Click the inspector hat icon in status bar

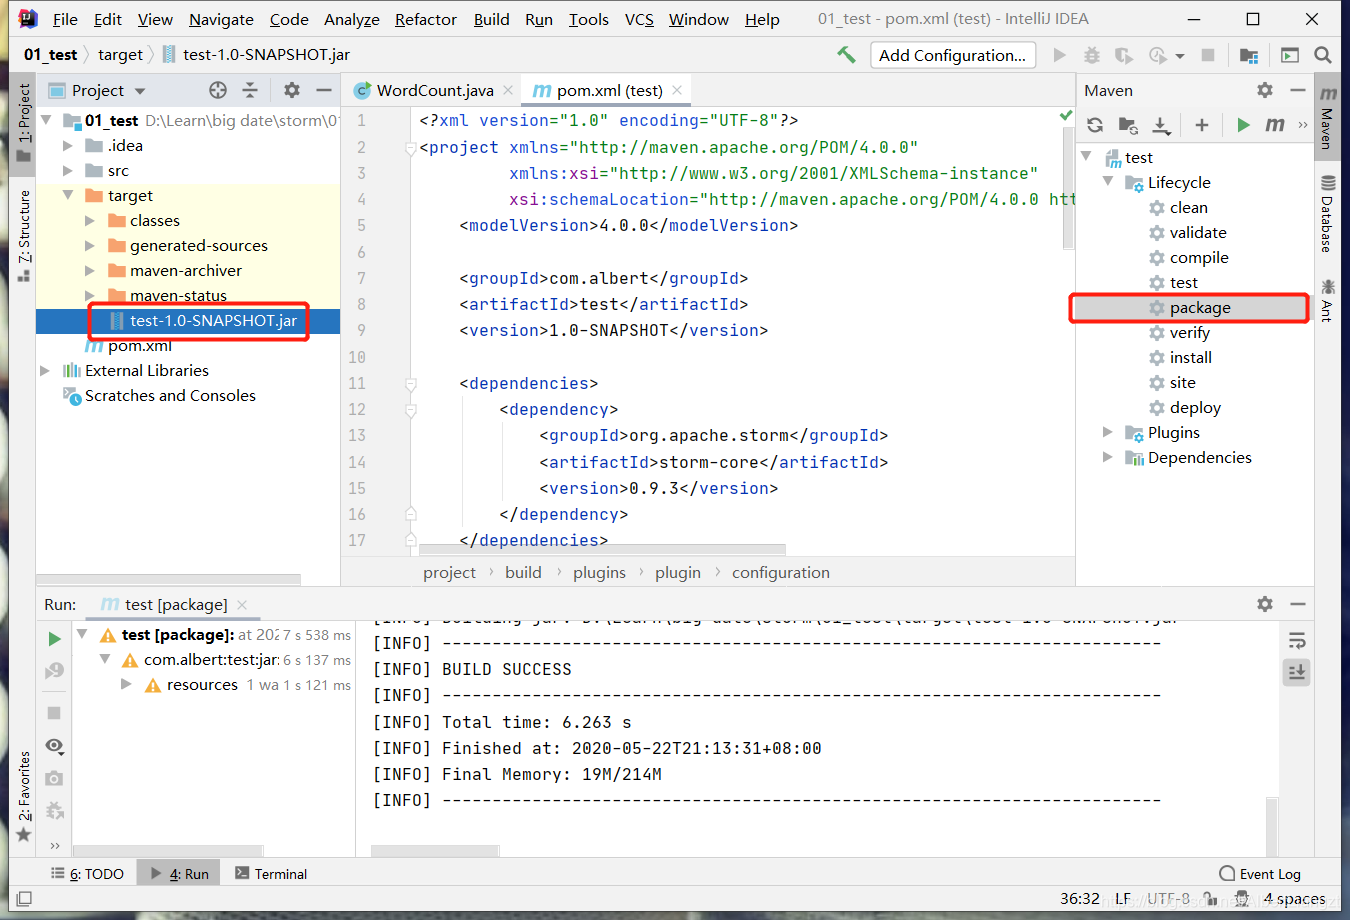click(1241, 899)
